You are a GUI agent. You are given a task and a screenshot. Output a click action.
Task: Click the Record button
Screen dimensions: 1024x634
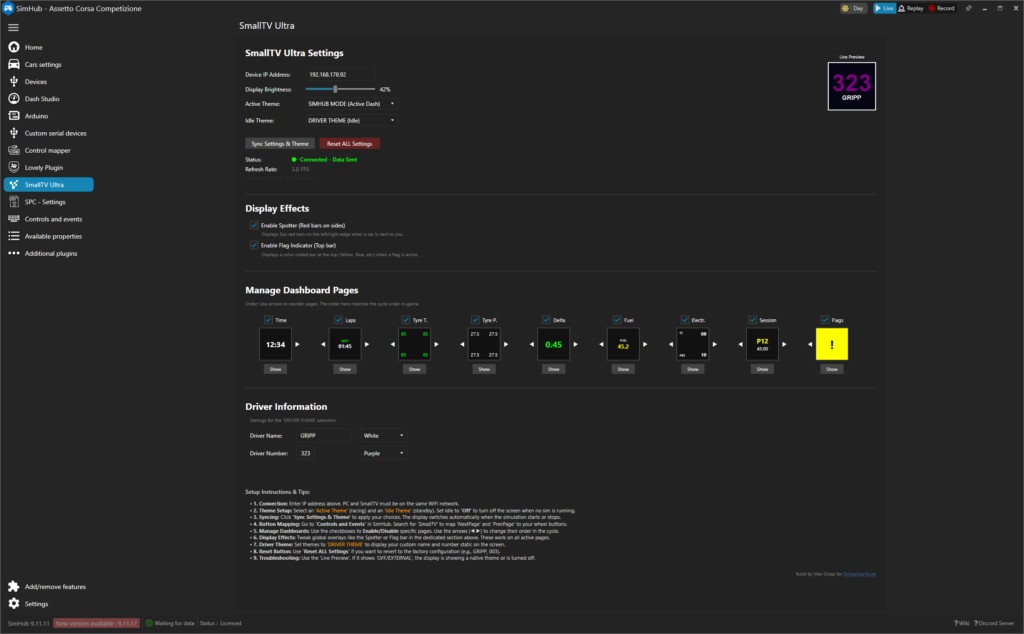(942, 8)
